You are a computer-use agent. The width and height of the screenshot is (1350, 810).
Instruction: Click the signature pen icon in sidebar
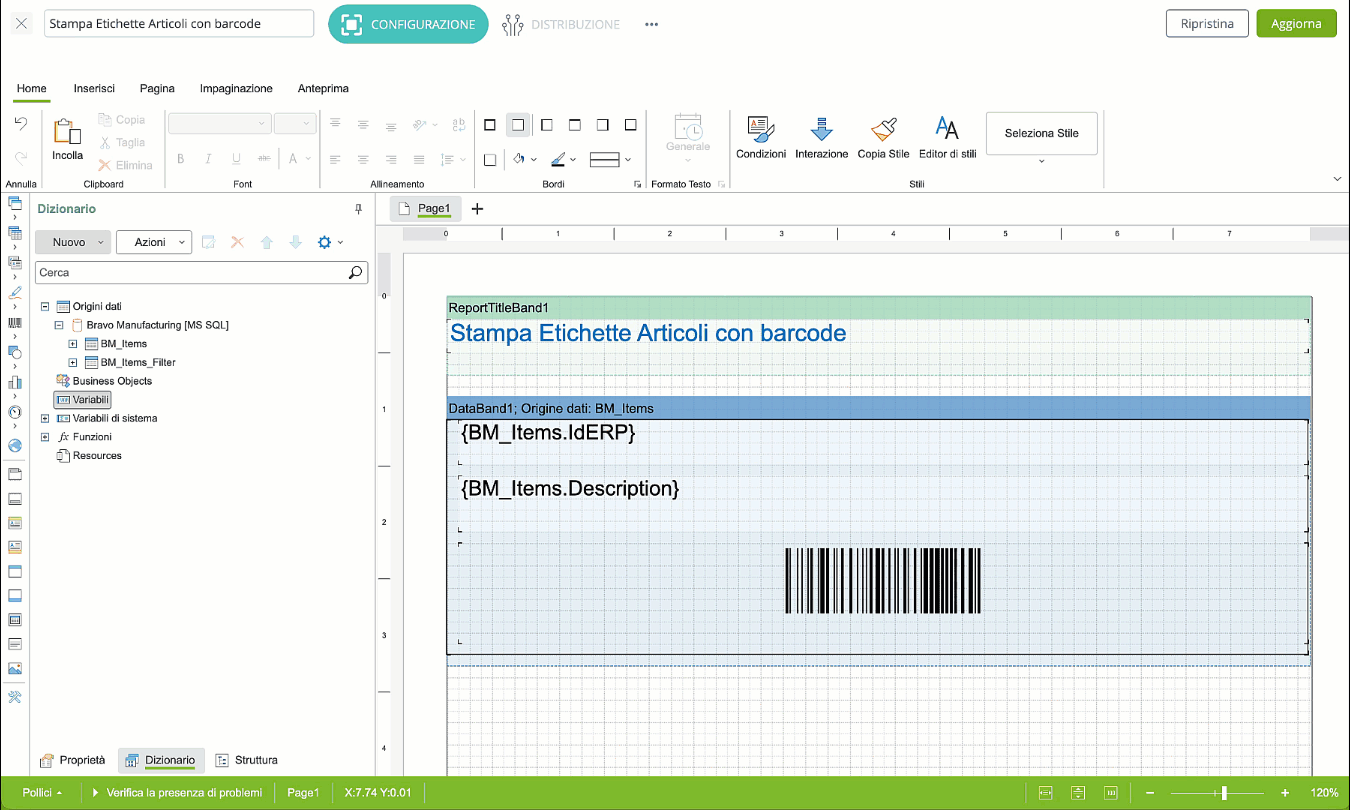point(14,293)
